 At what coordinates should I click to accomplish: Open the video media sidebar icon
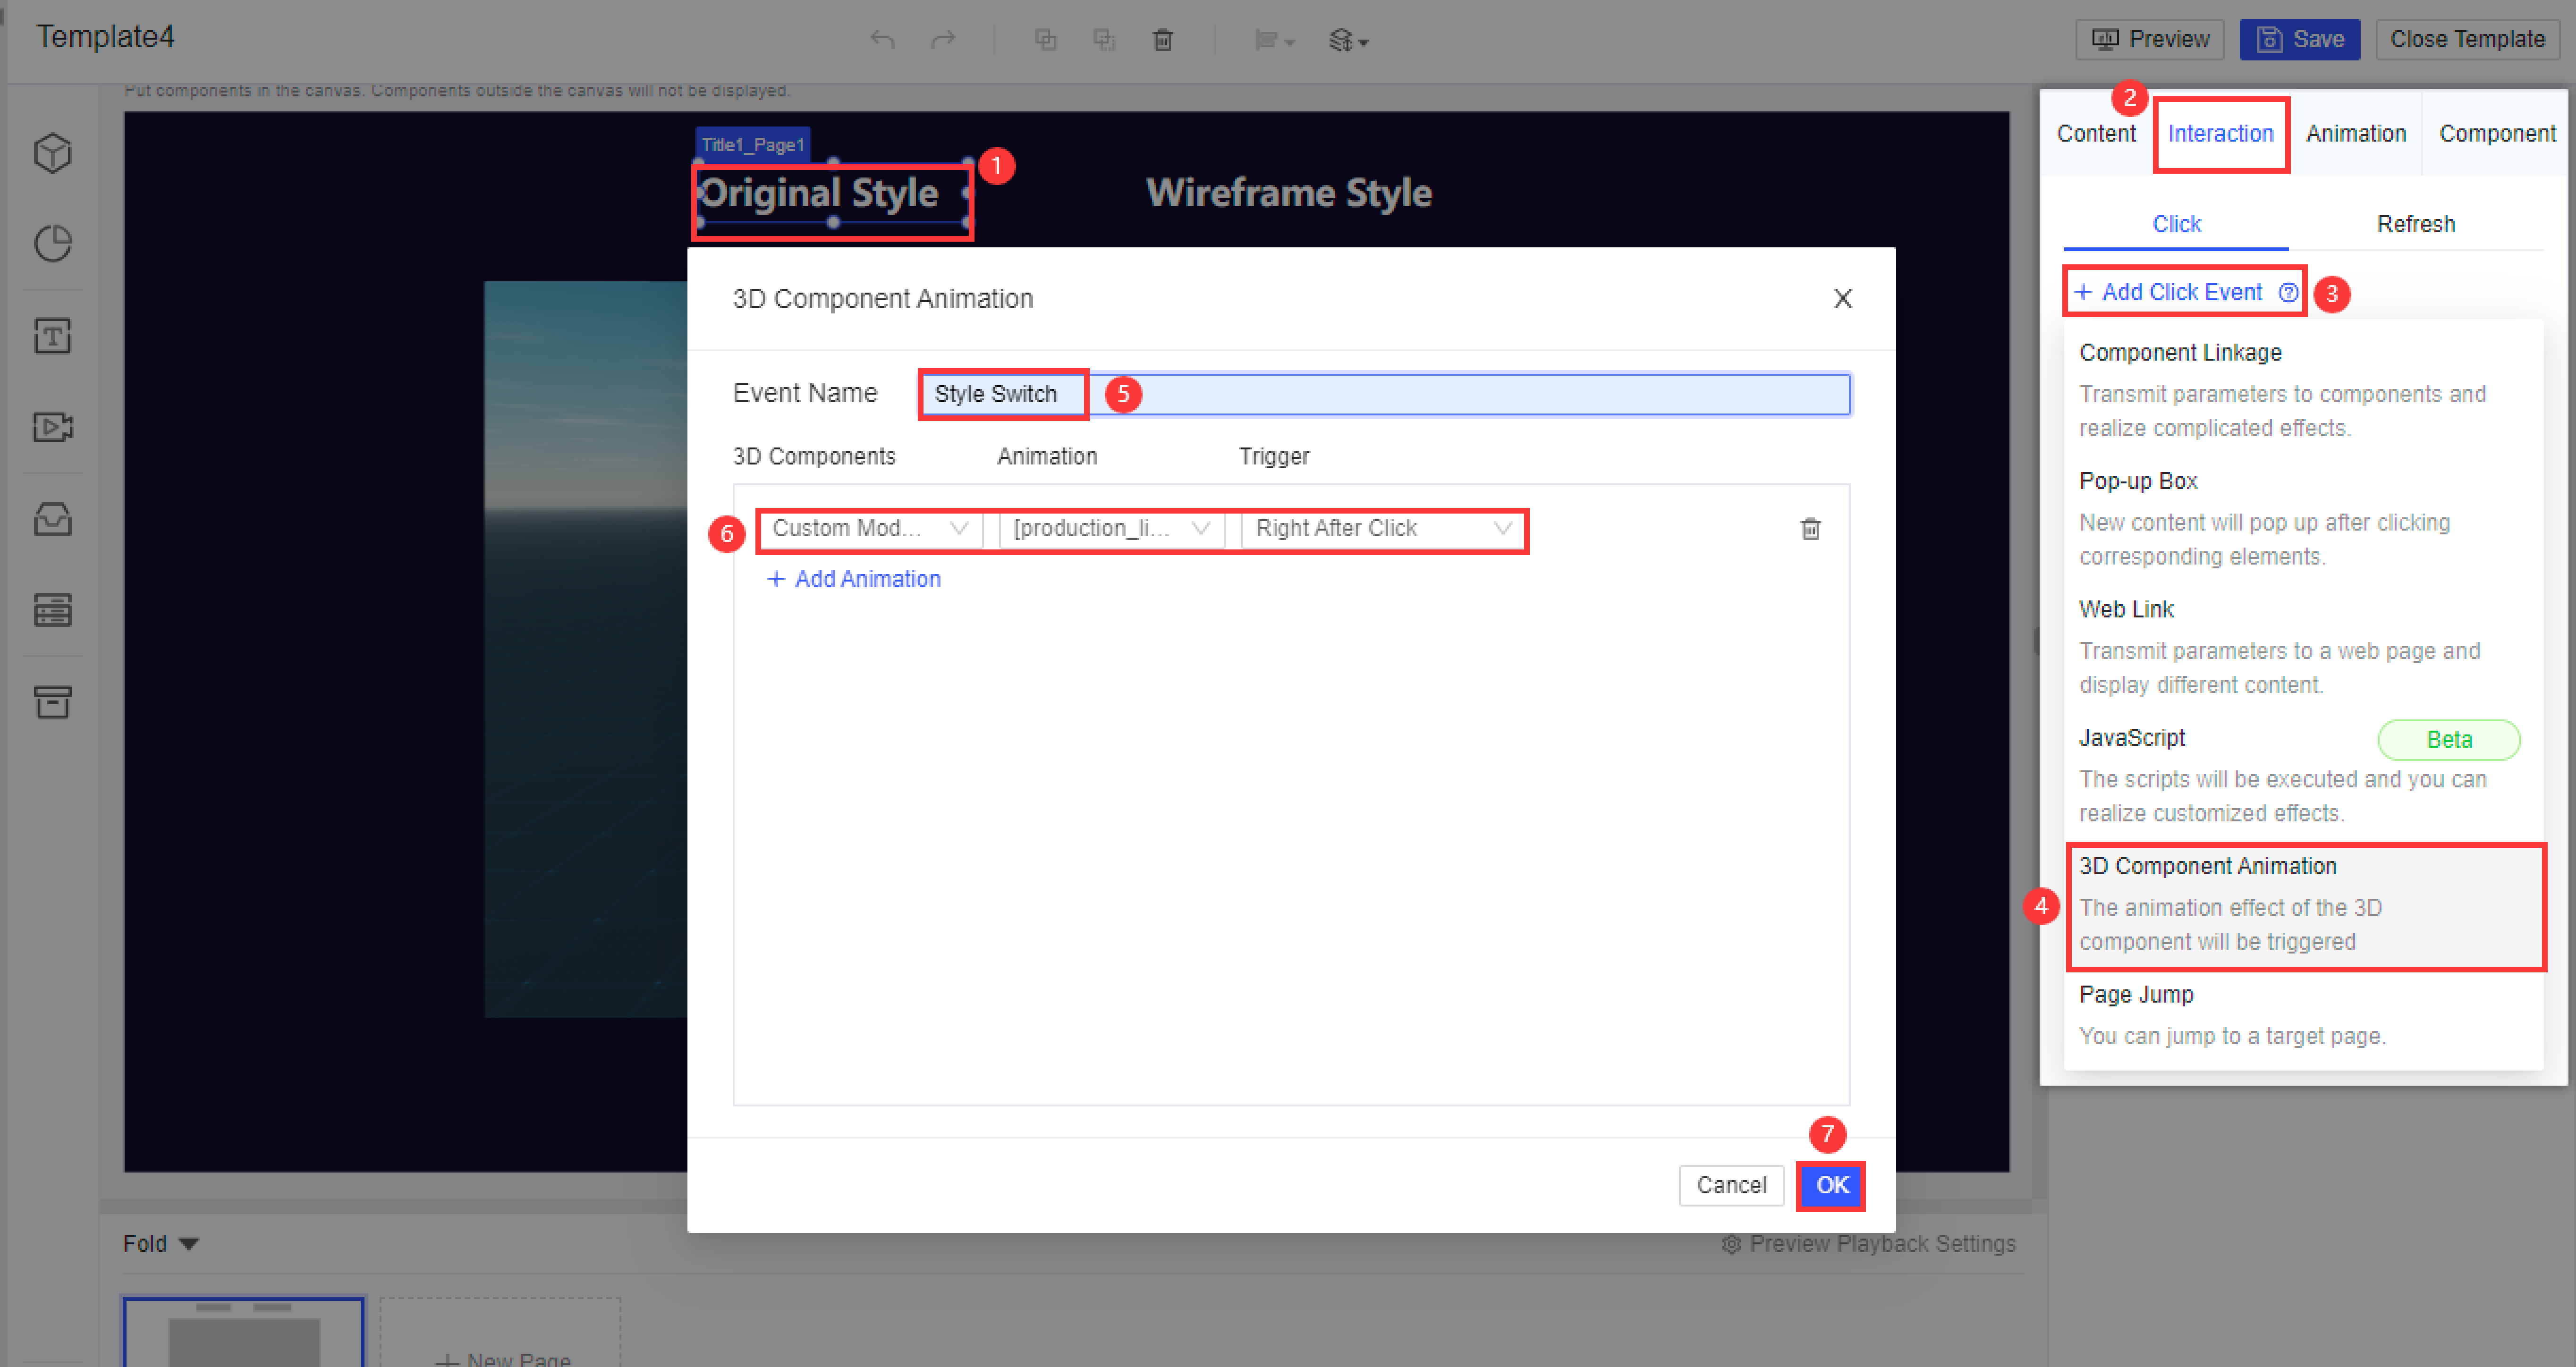coord(52,427)
